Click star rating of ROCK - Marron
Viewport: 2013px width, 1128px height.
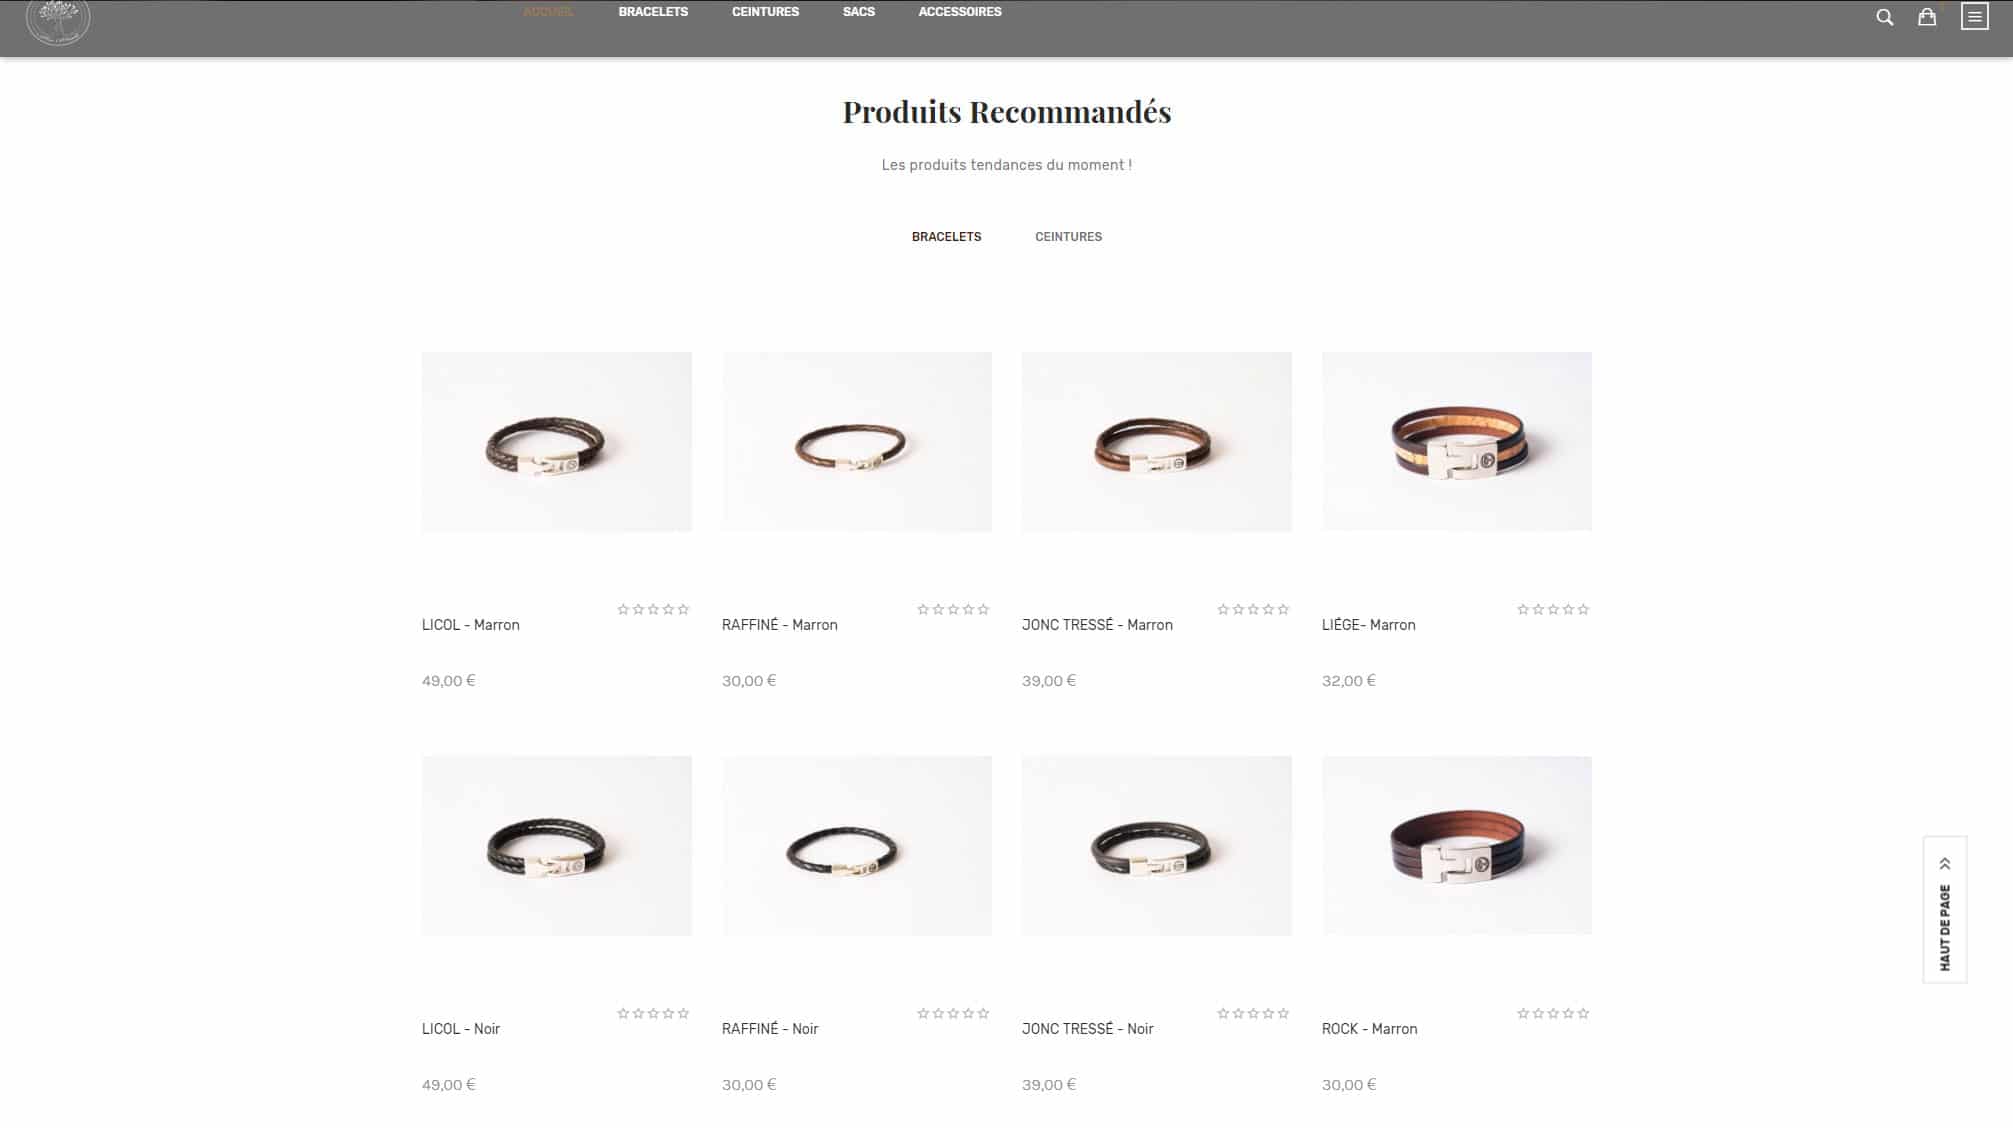point(1553,1013)
